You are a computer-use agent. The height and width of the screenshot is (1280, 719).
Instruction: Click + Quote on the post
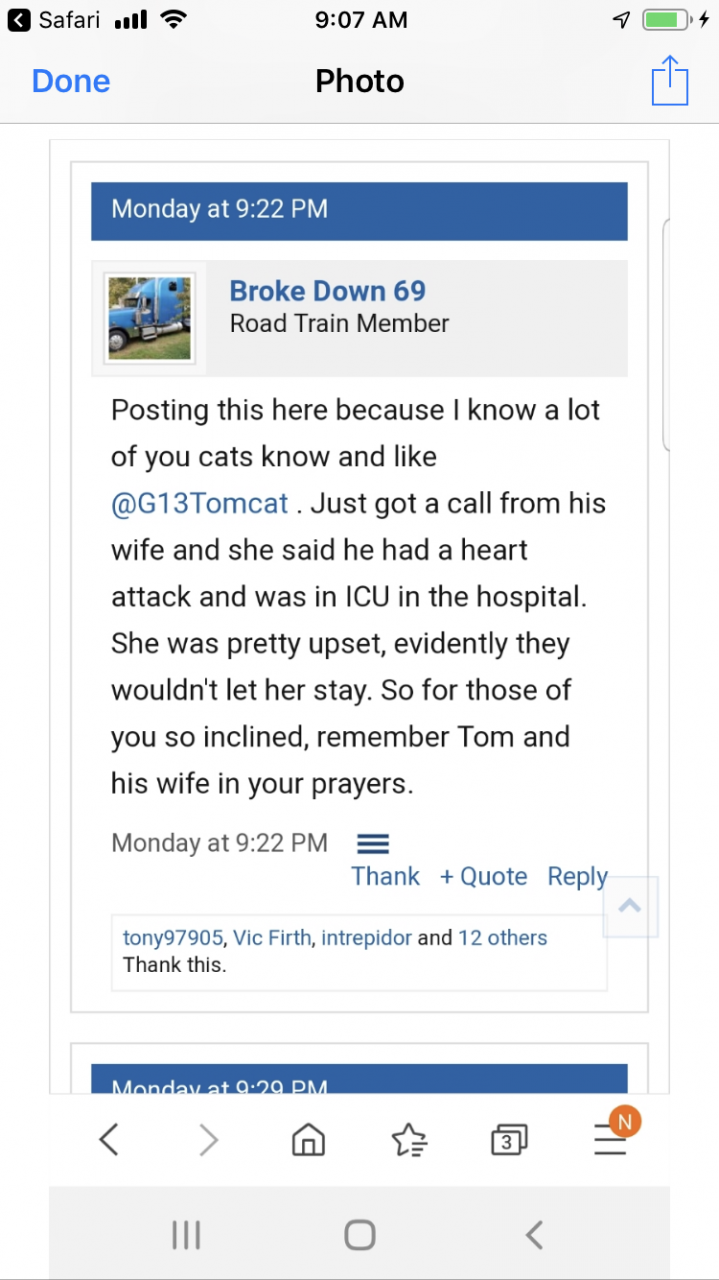(x=483, y=877)
